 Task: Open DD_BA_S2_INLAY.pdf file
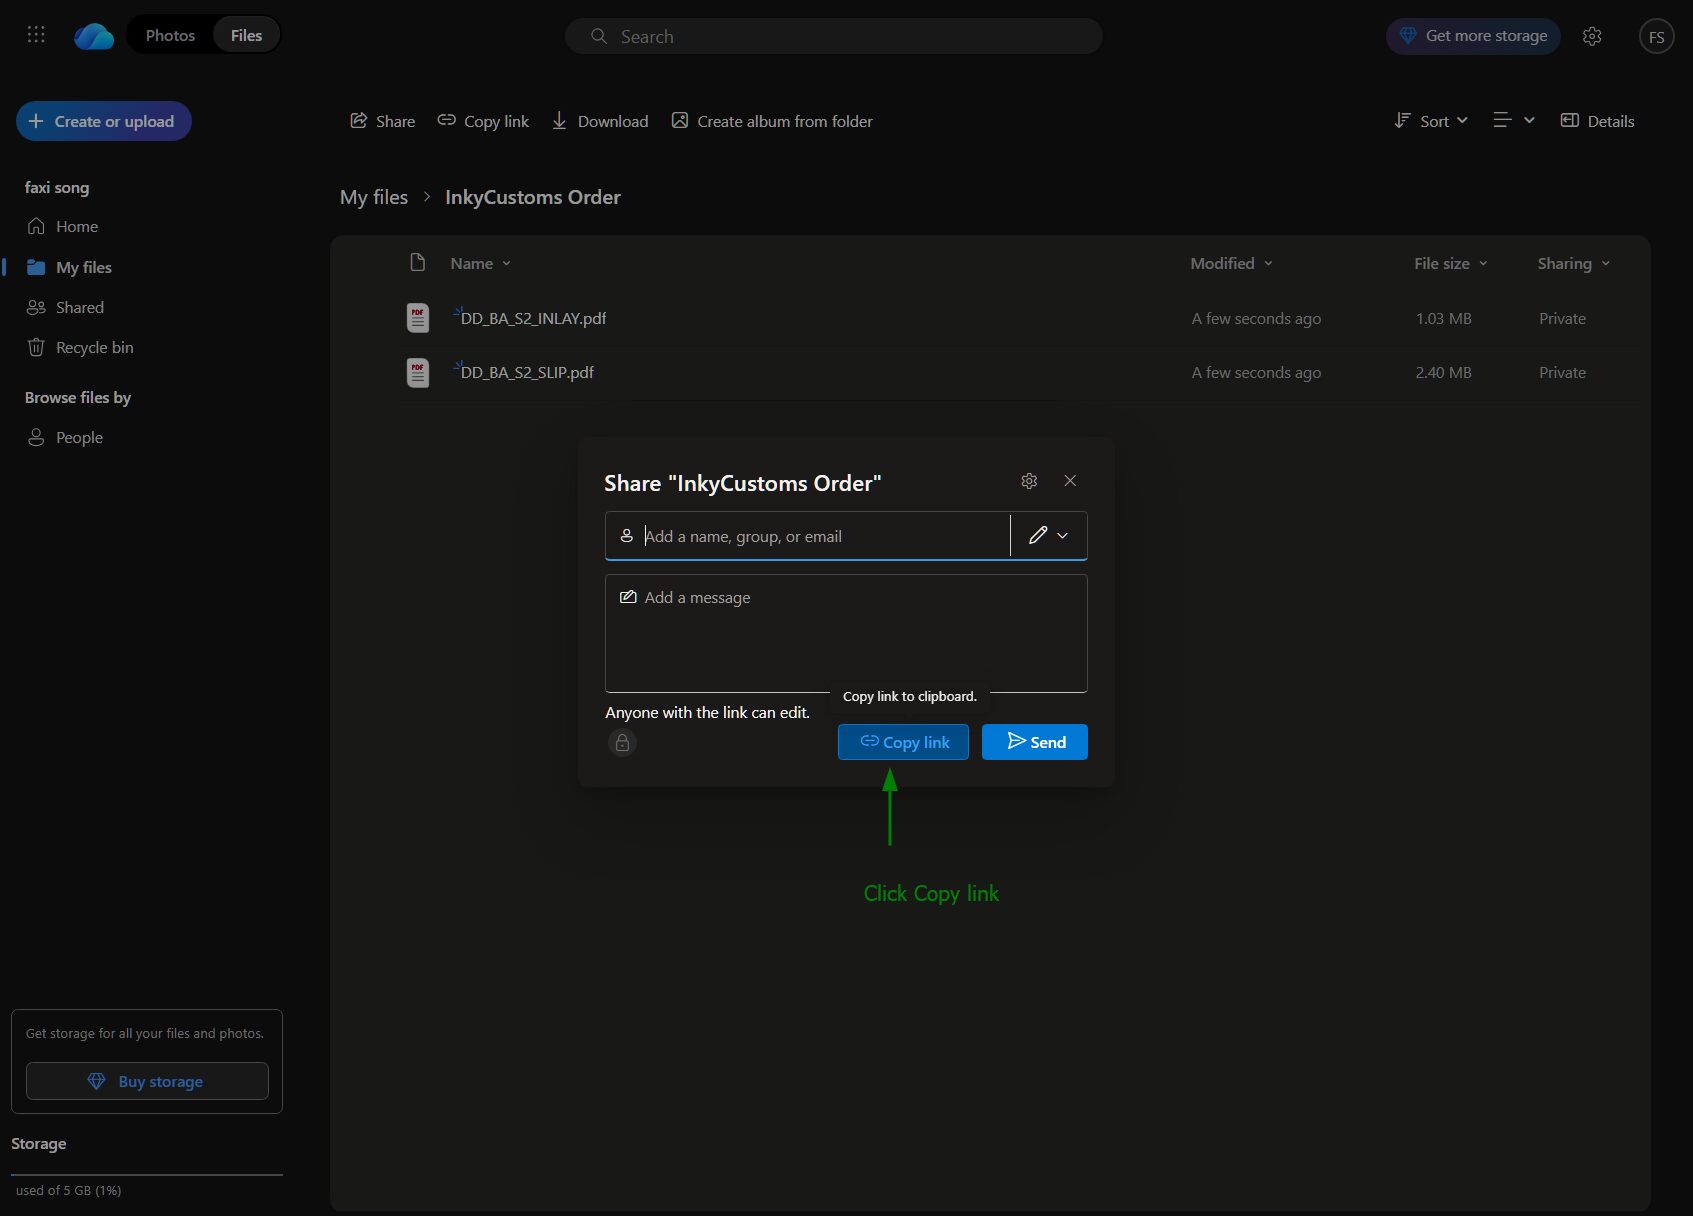[533, 318]
